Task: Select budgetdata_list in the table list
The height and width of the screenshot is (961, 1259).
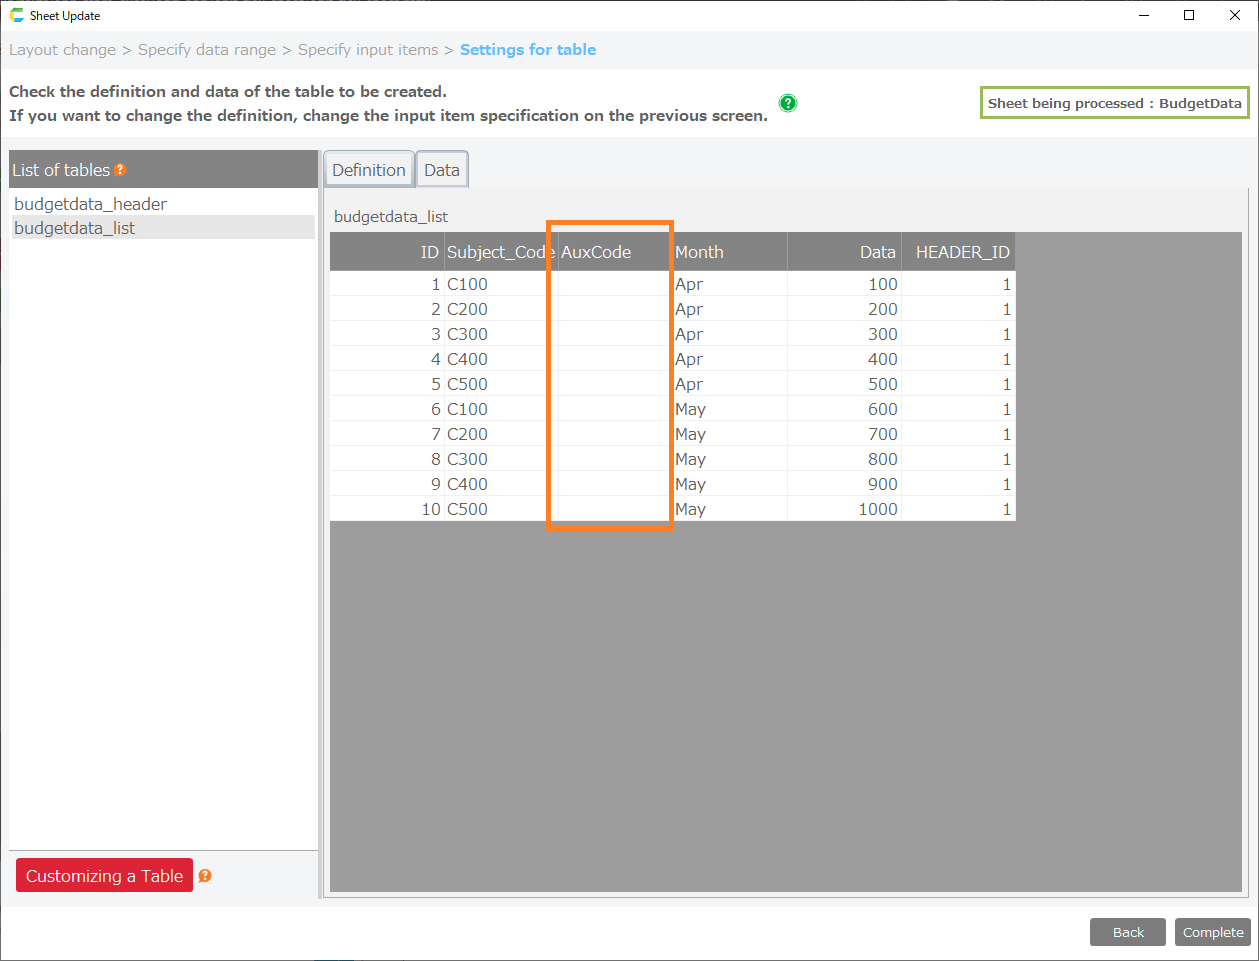Action: tap(75, 228)
